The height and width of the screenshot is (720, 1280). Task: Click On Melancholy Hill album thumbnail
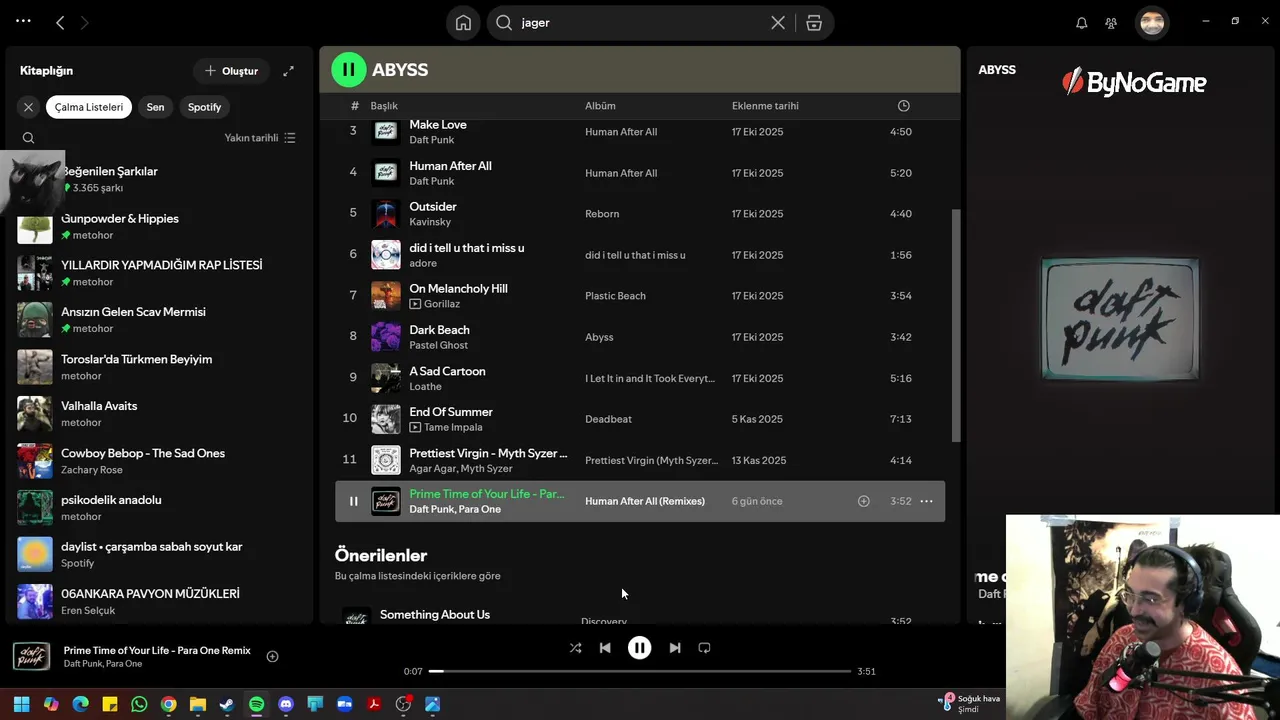(x=386, y=296)
